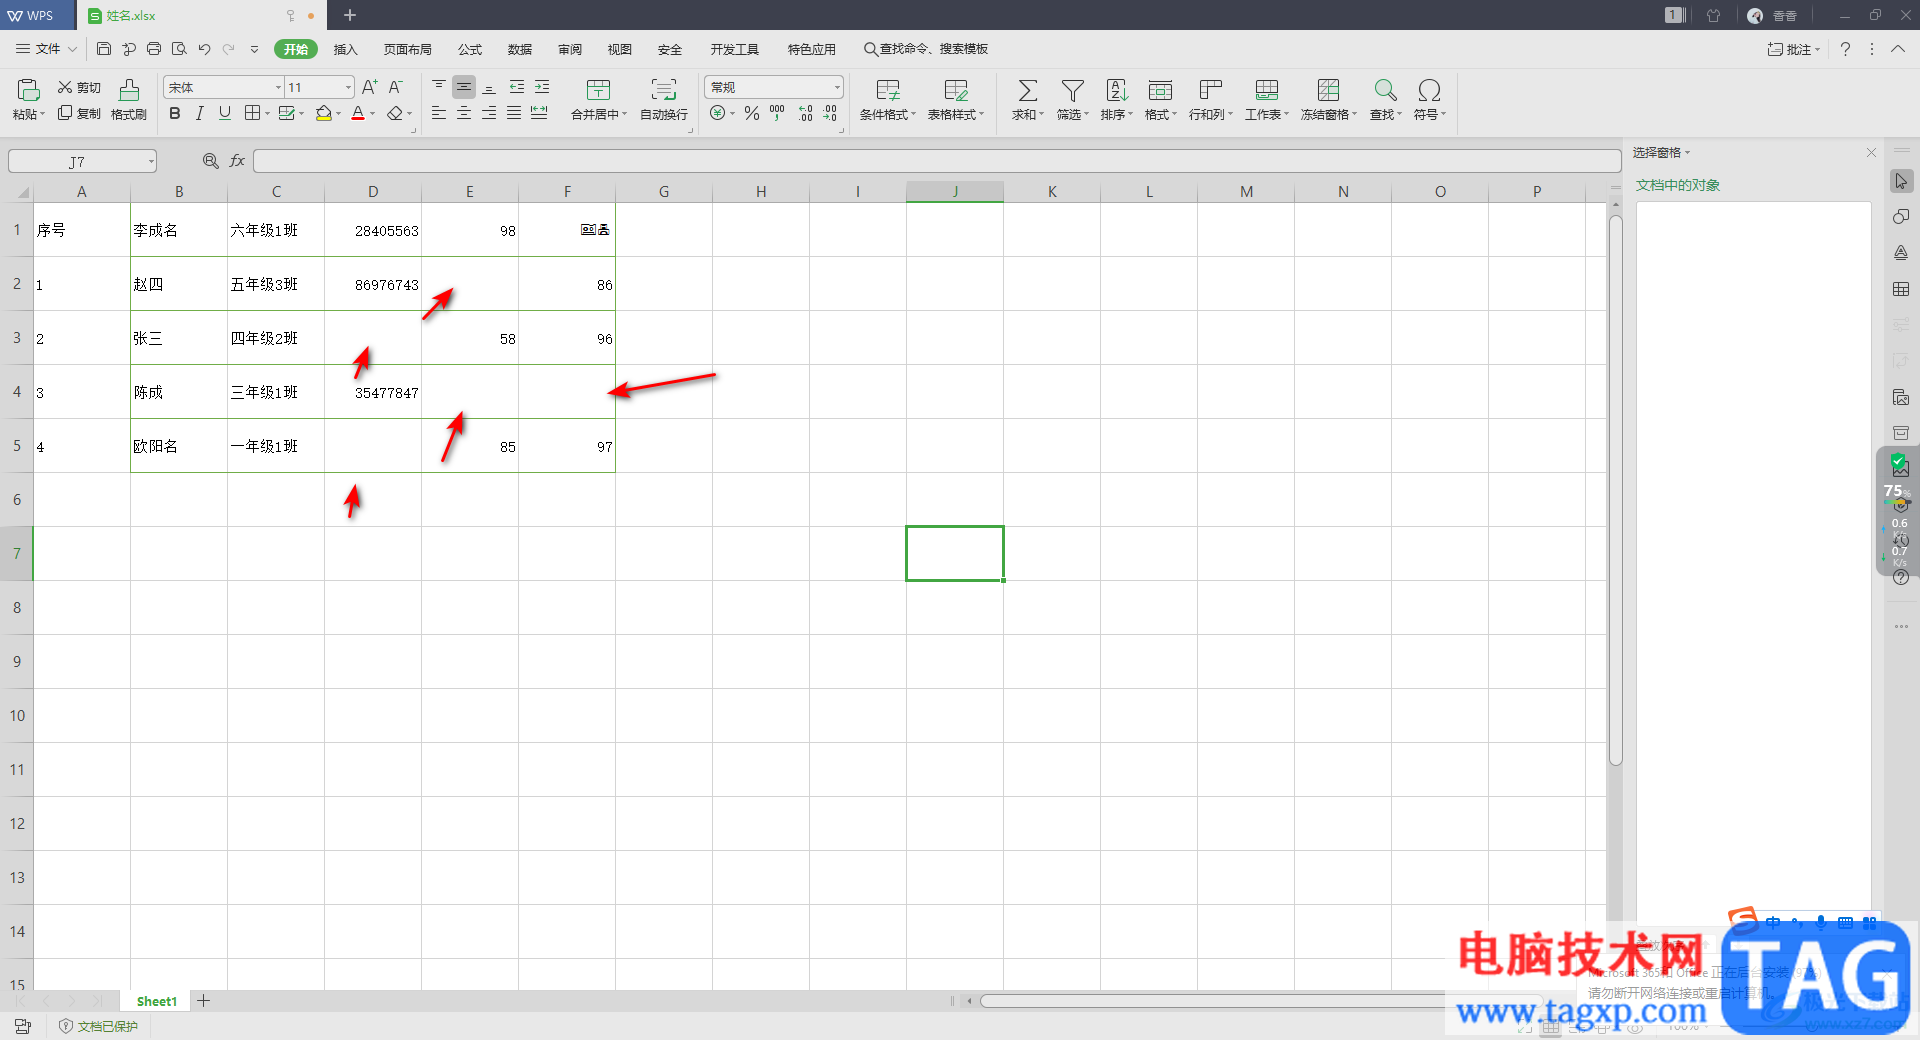
Task: Click the Cut (剪切) scissors icon
Action: 65,88
